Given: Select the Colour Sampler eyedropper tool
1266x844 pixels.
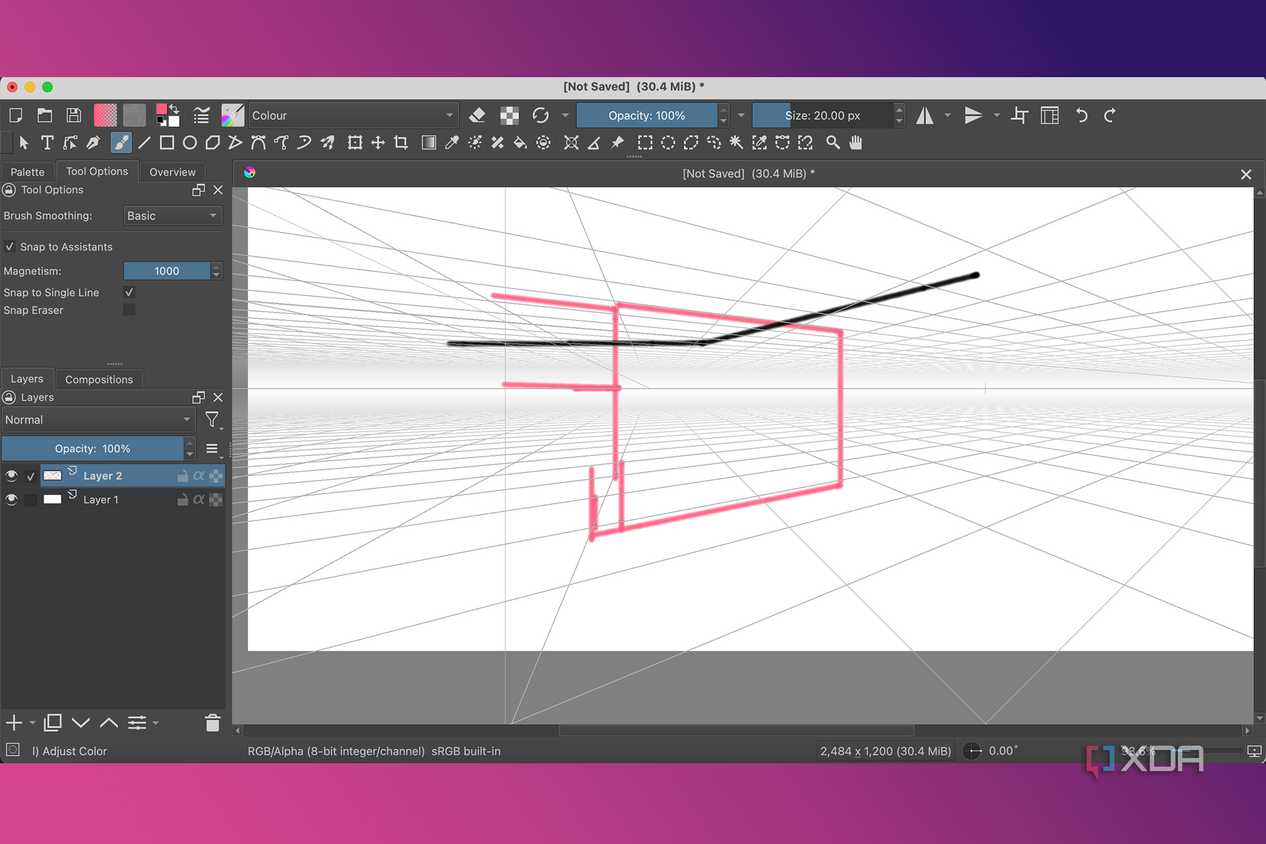Looking at the screenshot, I should click(451, 143).
